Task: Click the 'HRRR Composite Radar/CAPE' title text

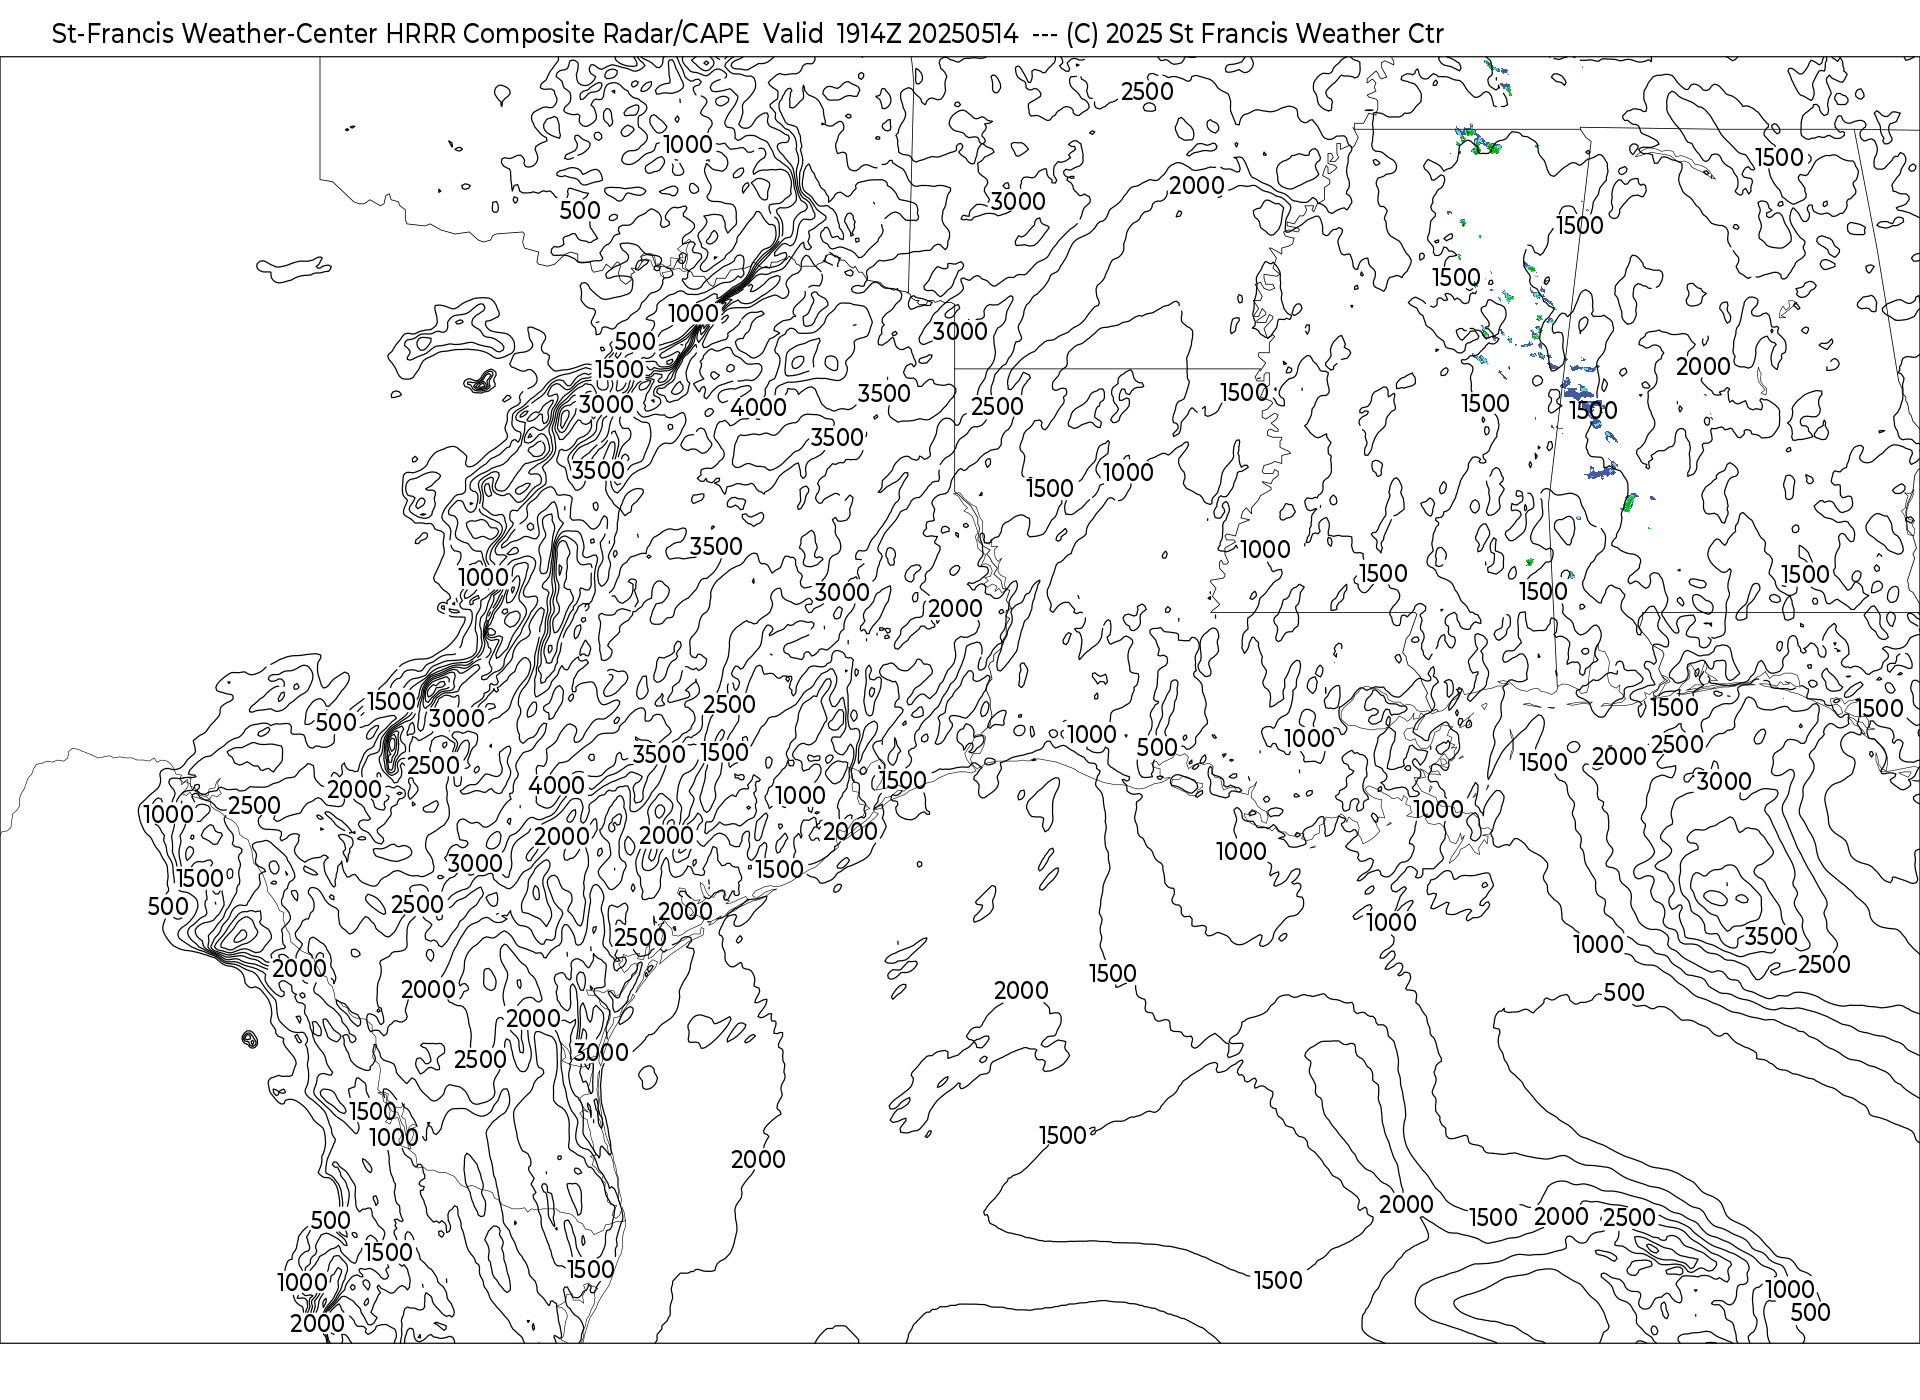Action: pyautogui.click(x=567, y=34)
